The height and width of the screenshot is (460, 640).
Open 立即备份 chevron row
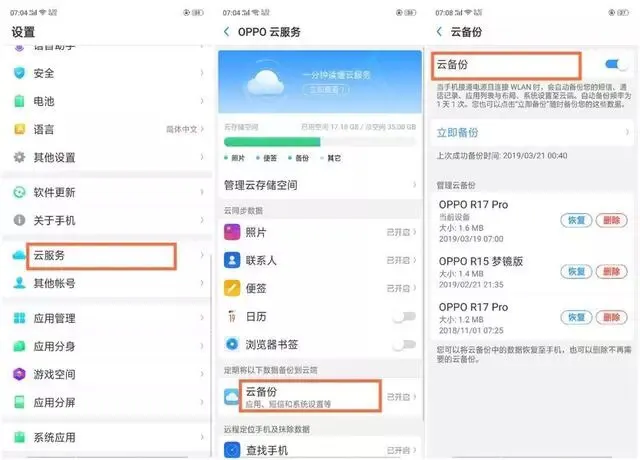(625, 131)
